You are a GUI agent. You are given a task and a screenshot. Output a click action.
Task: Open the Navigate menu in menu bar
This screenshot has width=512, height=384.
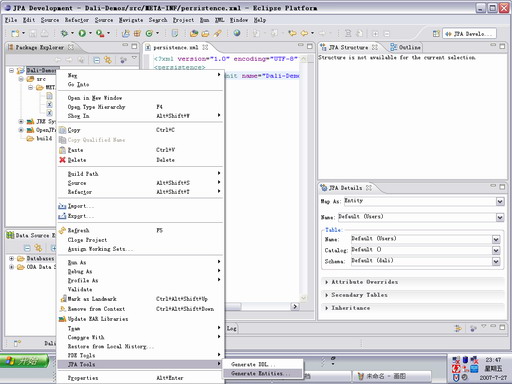(131, 20)
